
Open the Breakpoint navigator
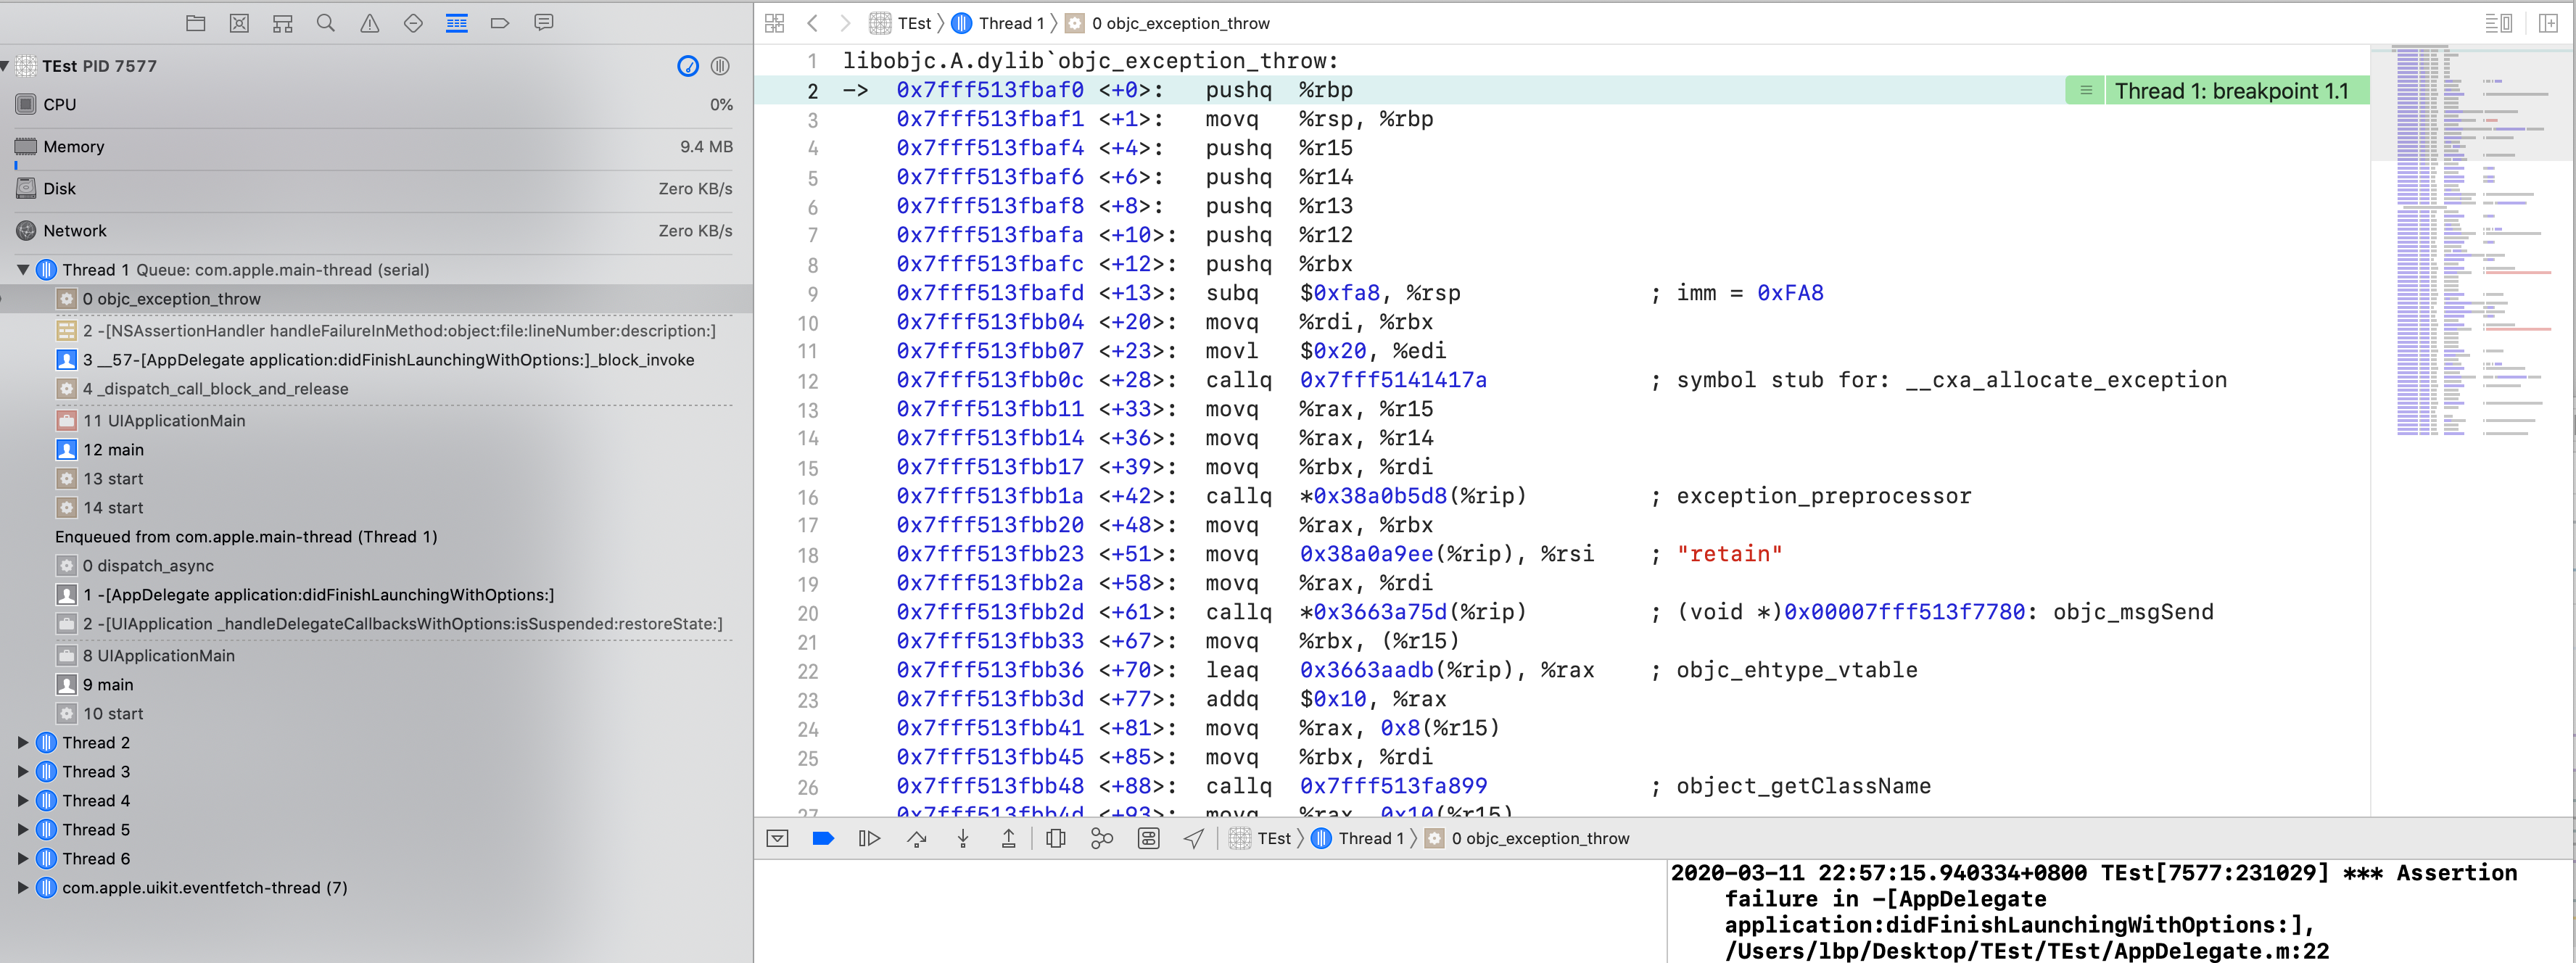(500, 23)
